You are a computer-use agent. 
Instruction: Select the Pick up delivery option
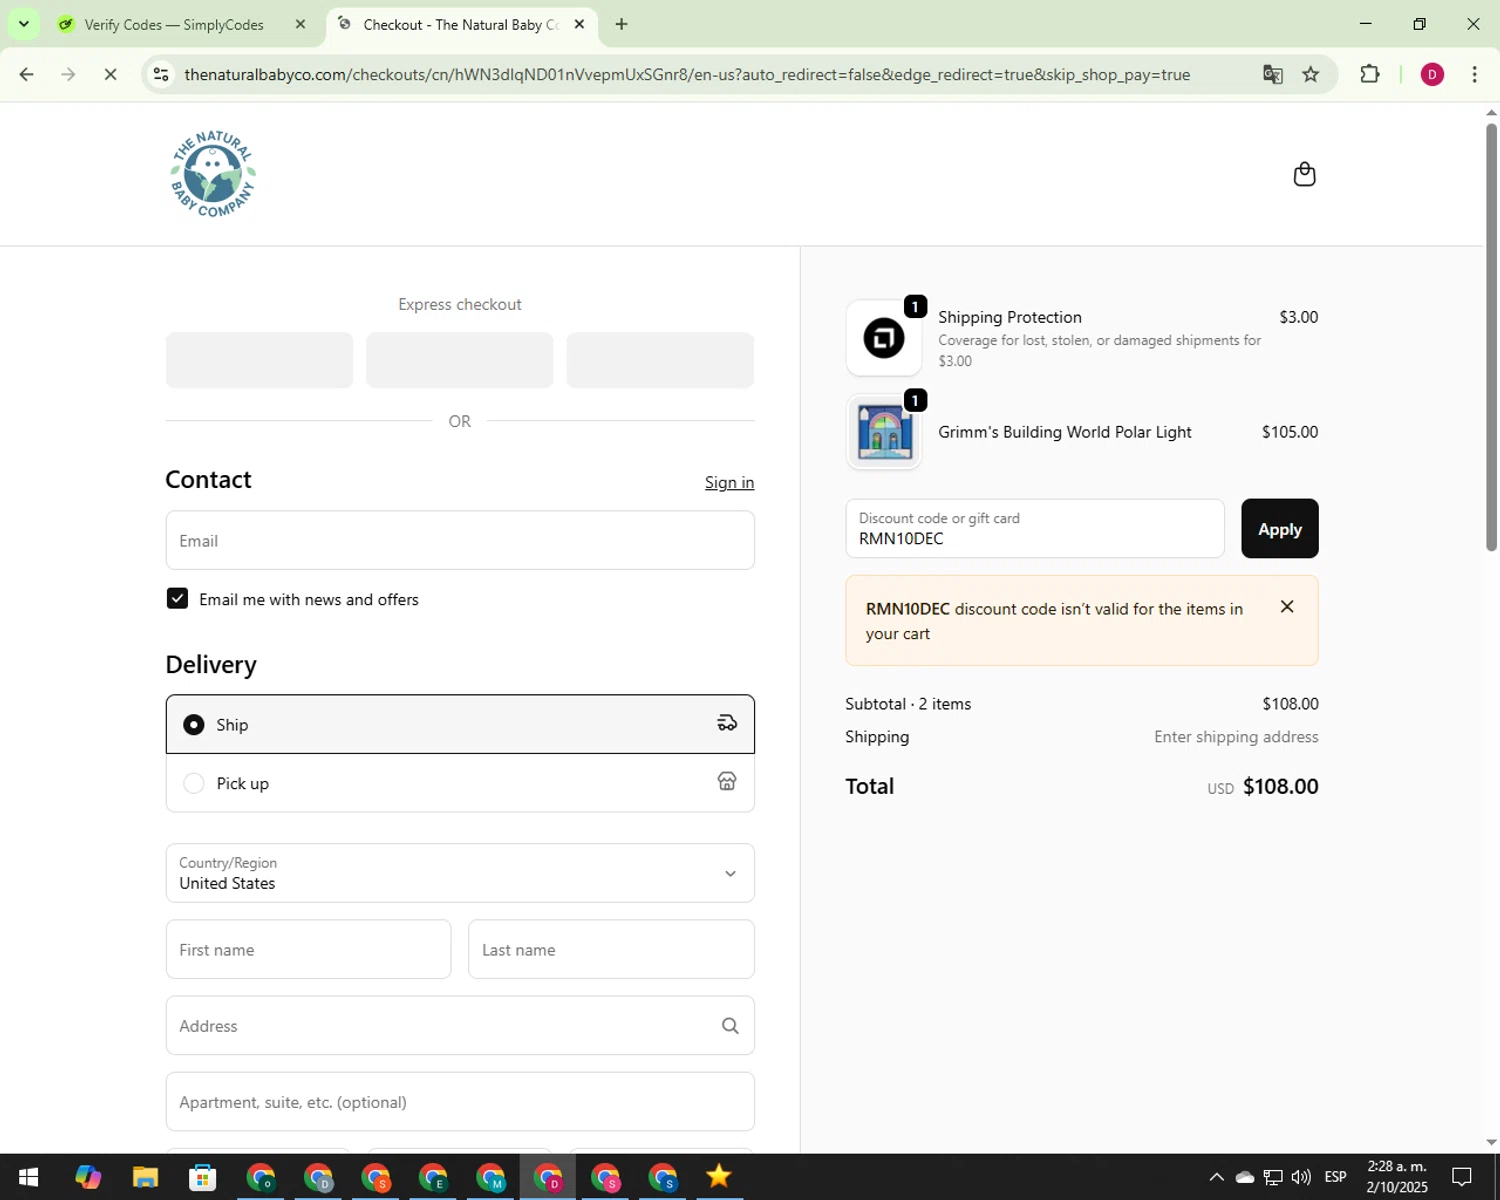(460, 783)
